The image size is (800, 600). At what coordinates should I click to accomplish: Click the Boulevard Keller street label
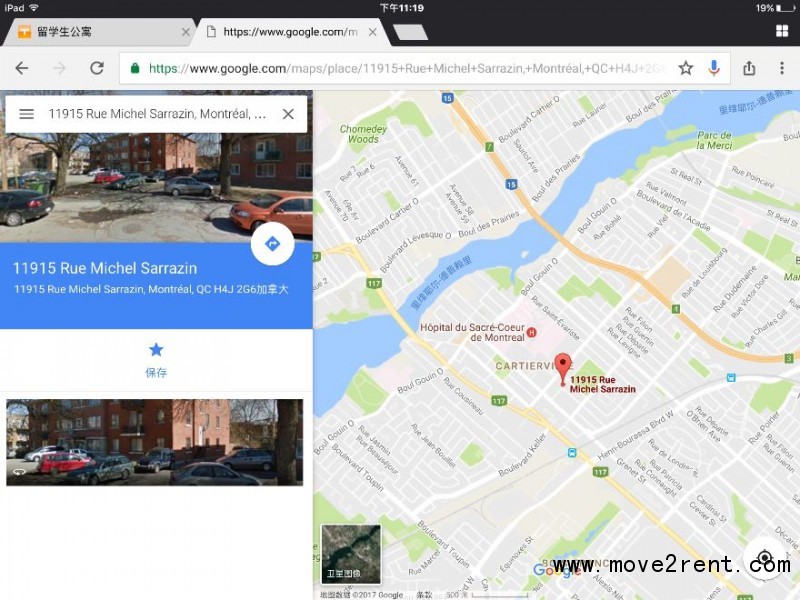522,455
